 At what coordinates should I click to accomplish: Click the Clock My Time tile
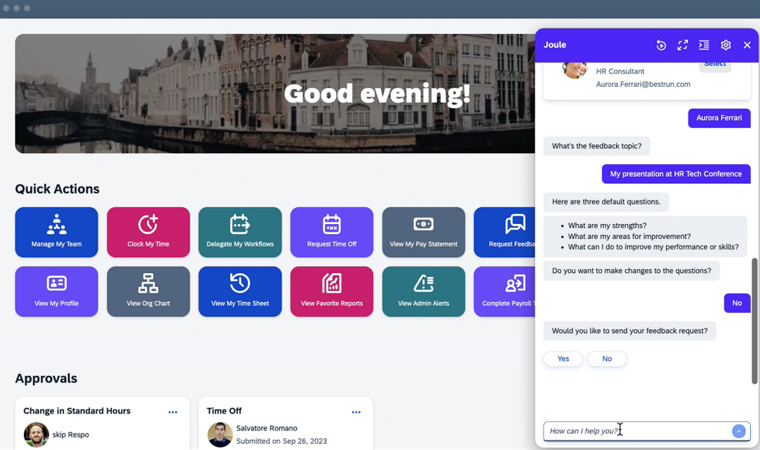coord(148,232)
